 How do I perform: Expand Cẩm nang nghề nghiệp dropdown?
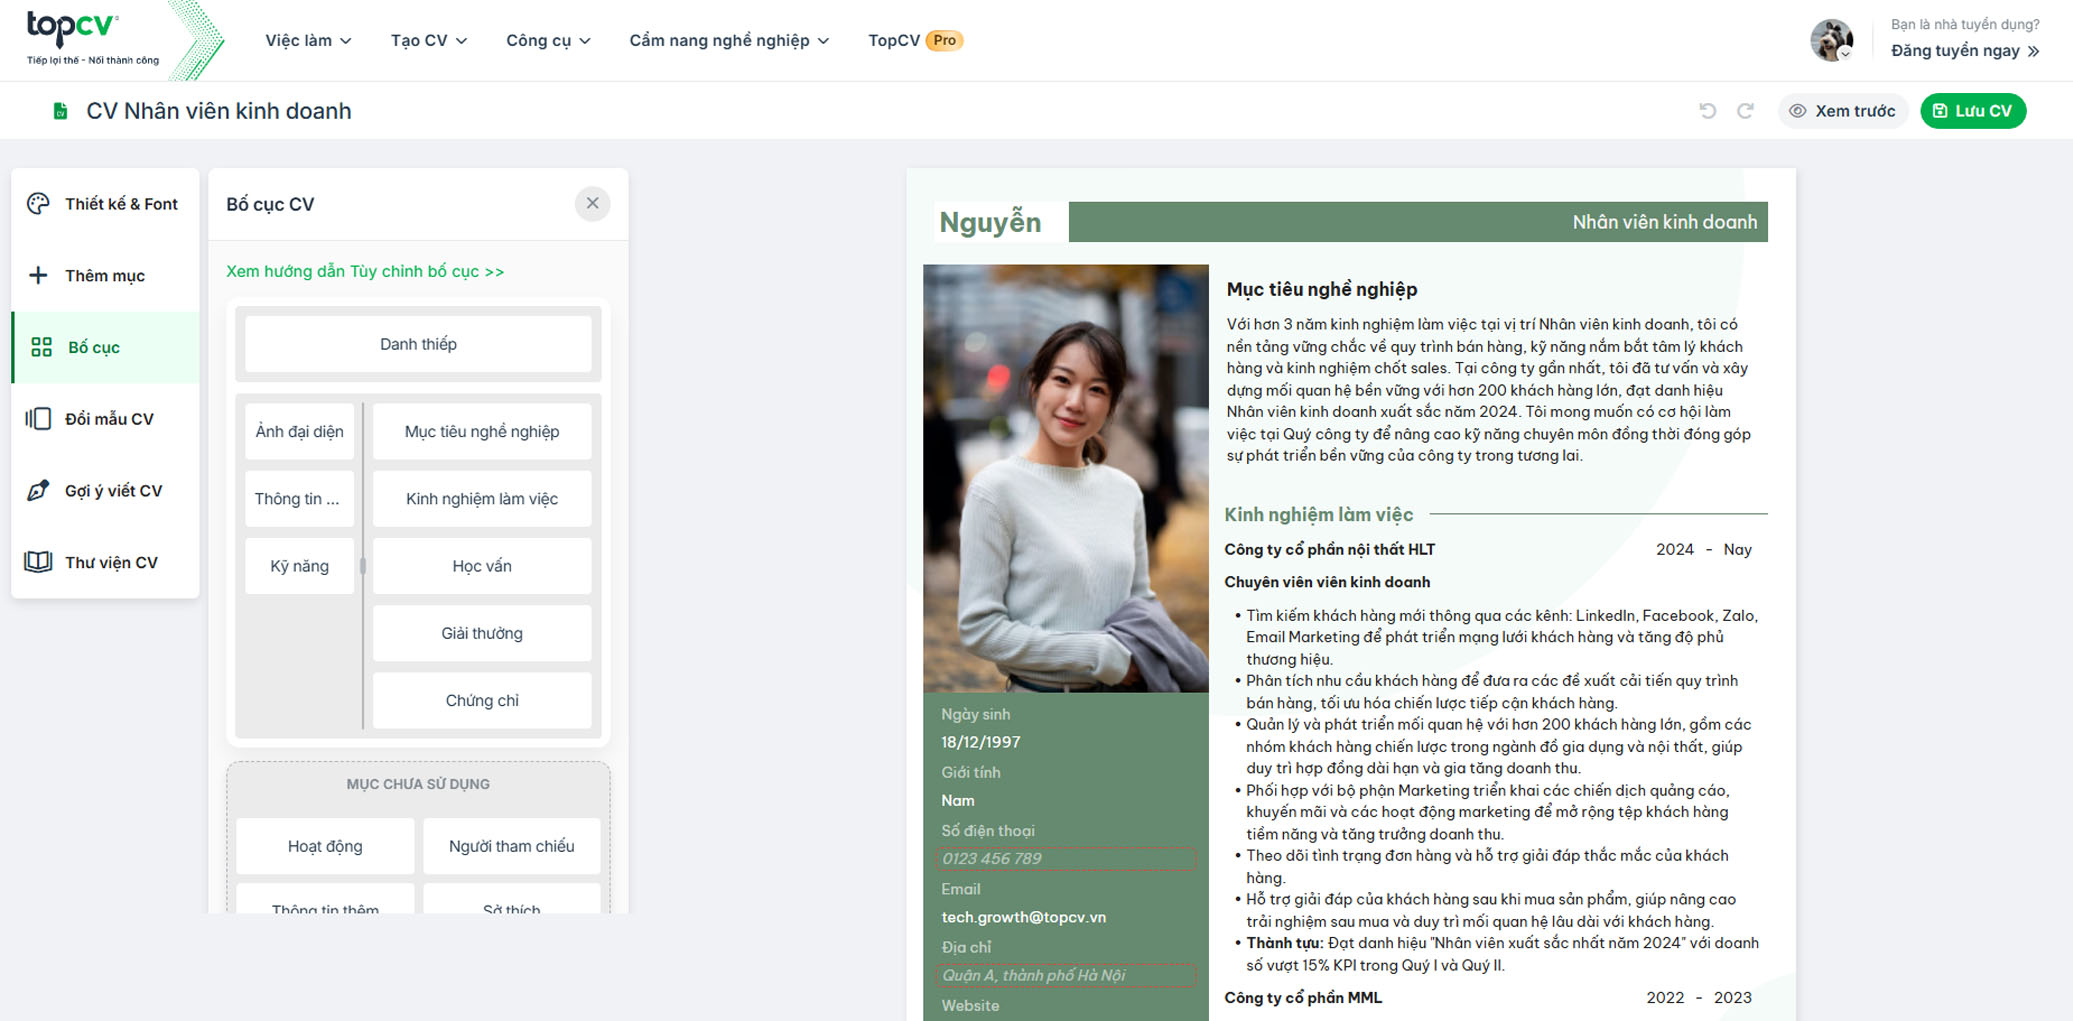point(729,40)
